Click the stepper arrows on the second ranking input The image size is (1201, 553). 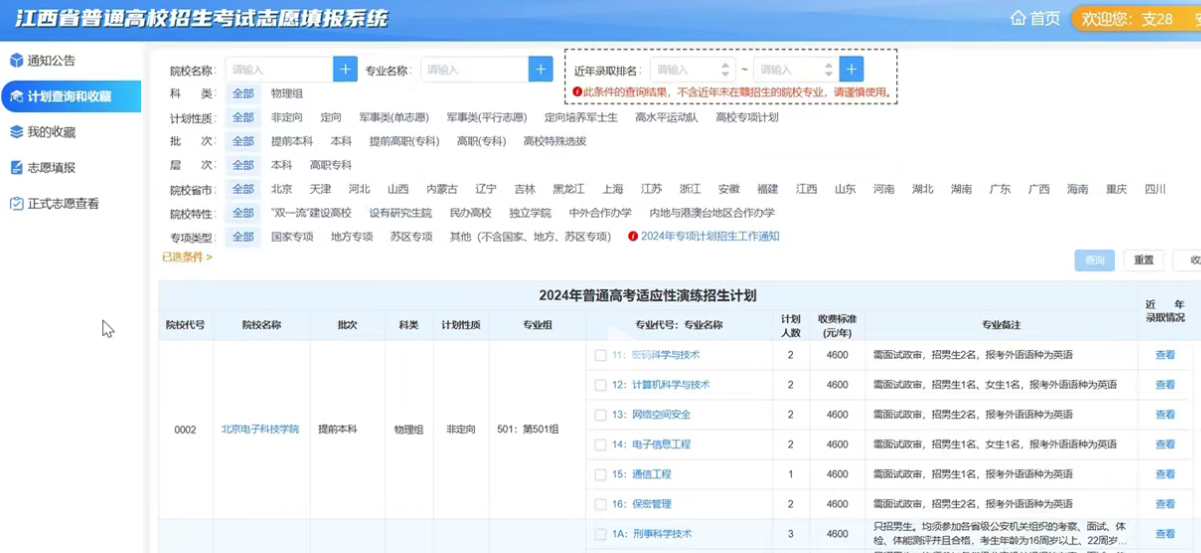pyautogui.click(x=828, y=70)
